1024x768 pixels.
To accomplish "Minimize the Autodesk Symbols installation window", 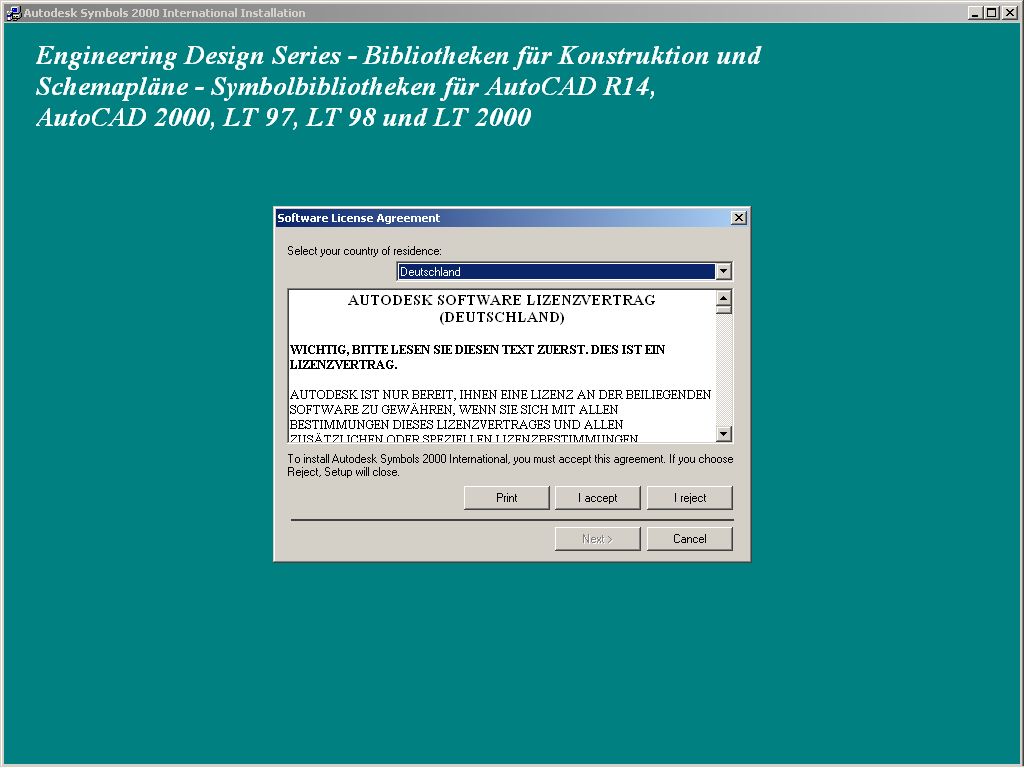I will 975,13.
